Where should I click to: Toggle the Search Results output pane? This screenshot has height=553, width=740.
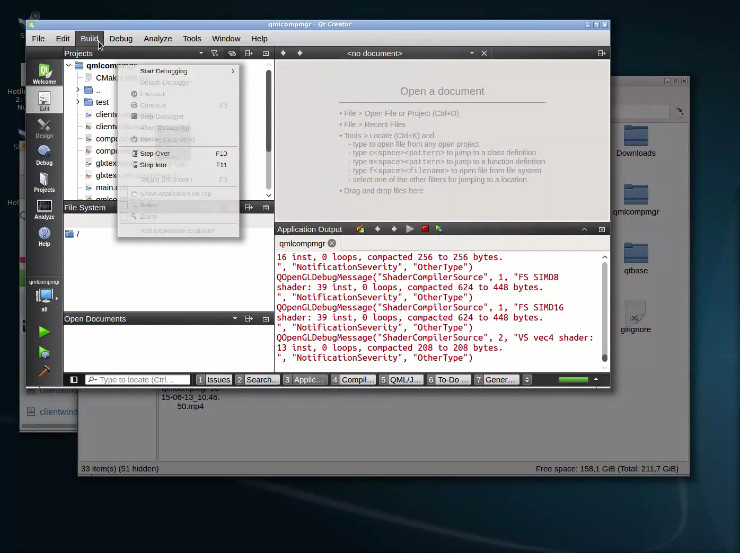[257, 379]
